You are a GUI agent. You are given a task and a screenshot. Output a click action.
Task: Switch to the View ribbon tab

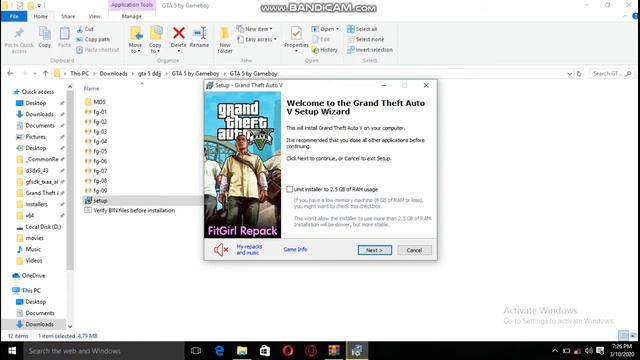coord(94,16)
